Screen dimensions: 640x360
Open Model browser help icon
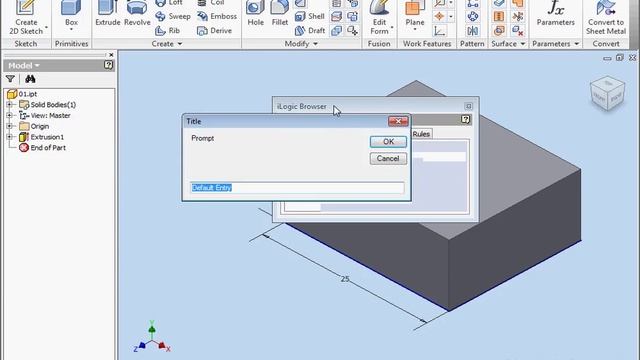click(x=108, y=65)
